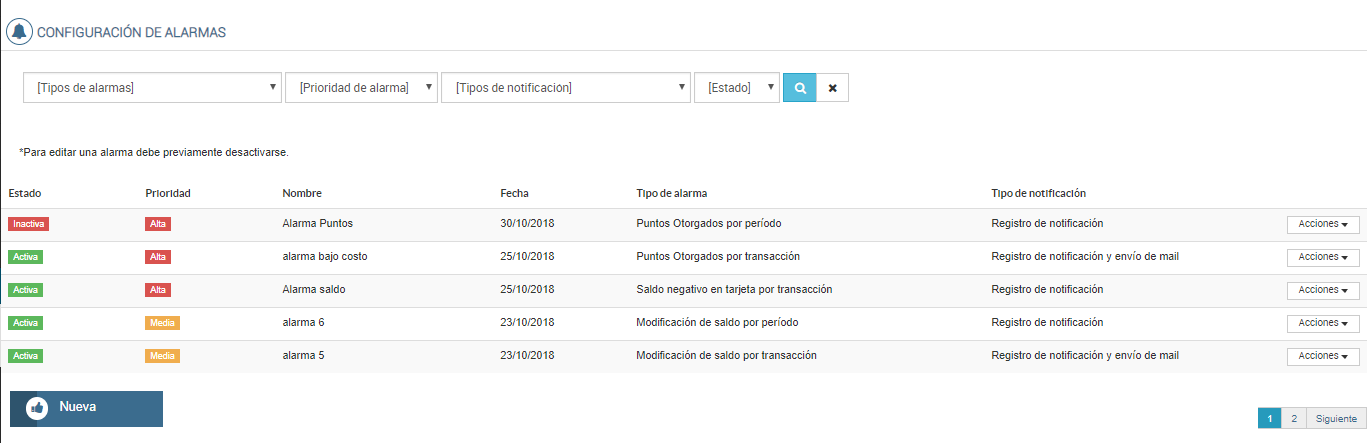1367x443 pixels.
Task: Click the alarm bell icon in header
Action: [x=19, y=32]
